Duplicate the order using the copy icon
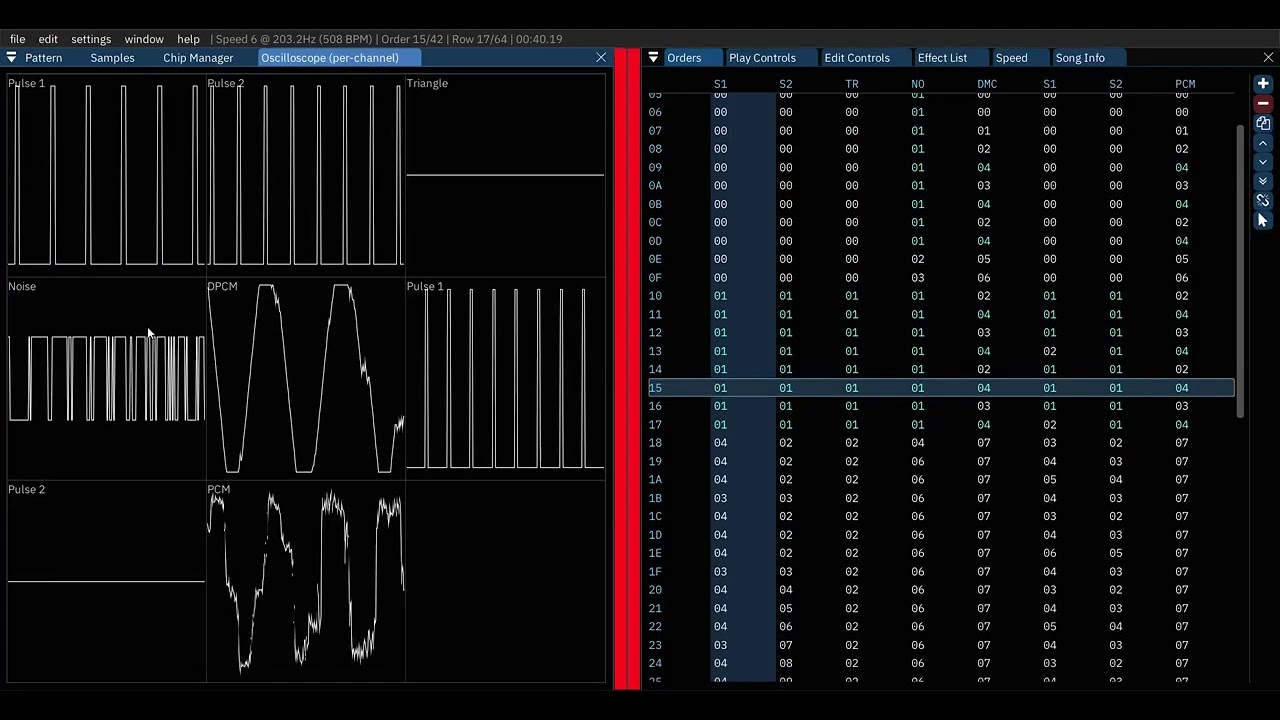 (1263, 123)
